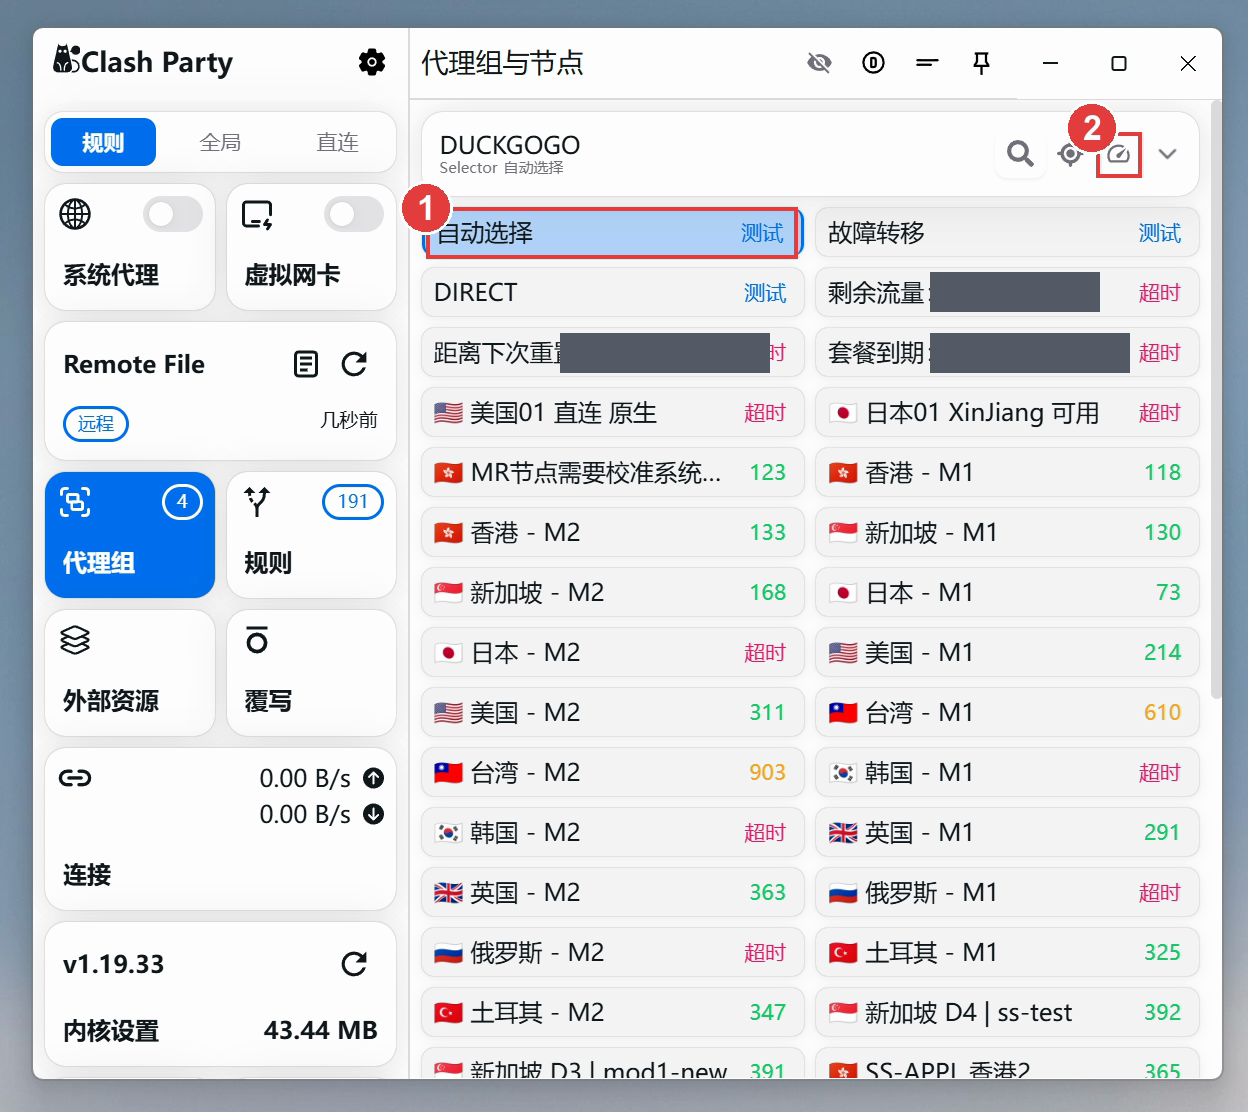Open 内核设置 label

click(x=111, y=1031)
